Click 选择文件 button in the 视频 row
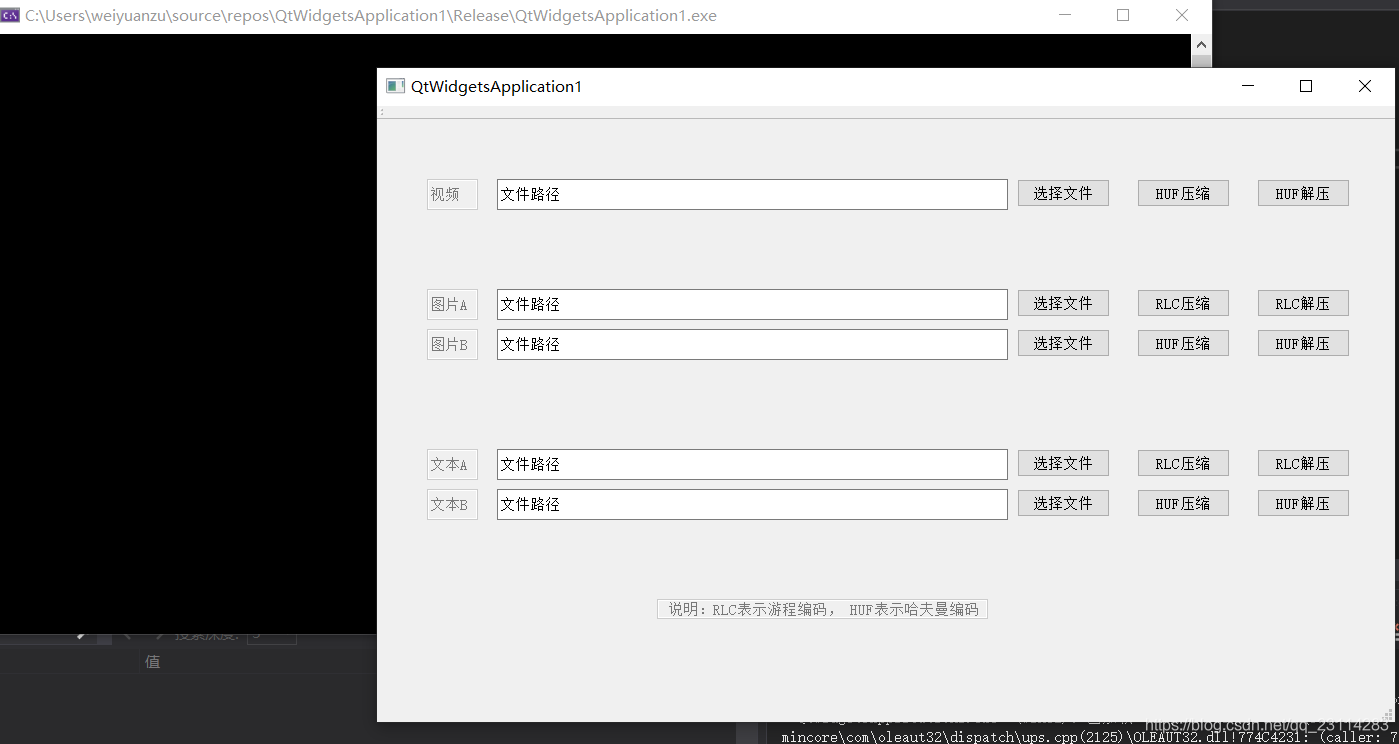Image resolution: width=1399 pixels, height=744 pixels. tap(1062, 193)
